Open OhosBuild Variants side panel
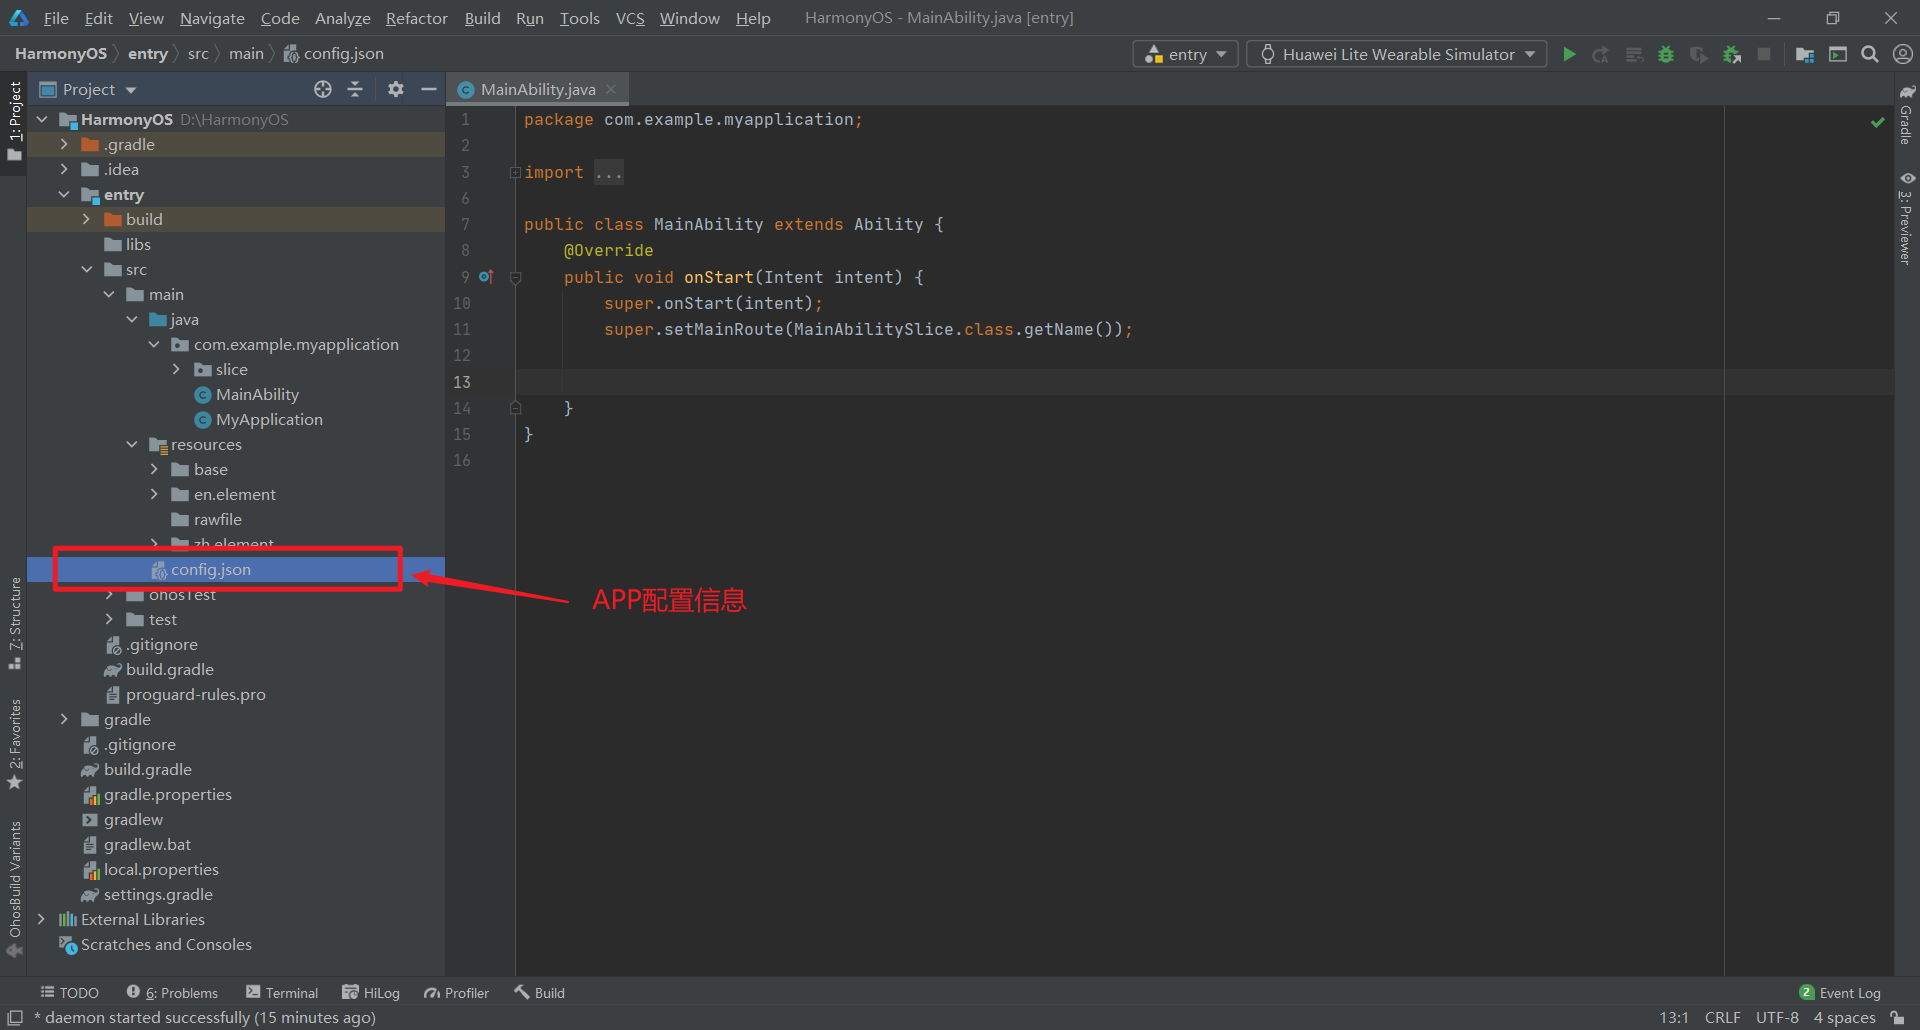This screenshot has height=1030, width=1920. click(x=15, y=890)
